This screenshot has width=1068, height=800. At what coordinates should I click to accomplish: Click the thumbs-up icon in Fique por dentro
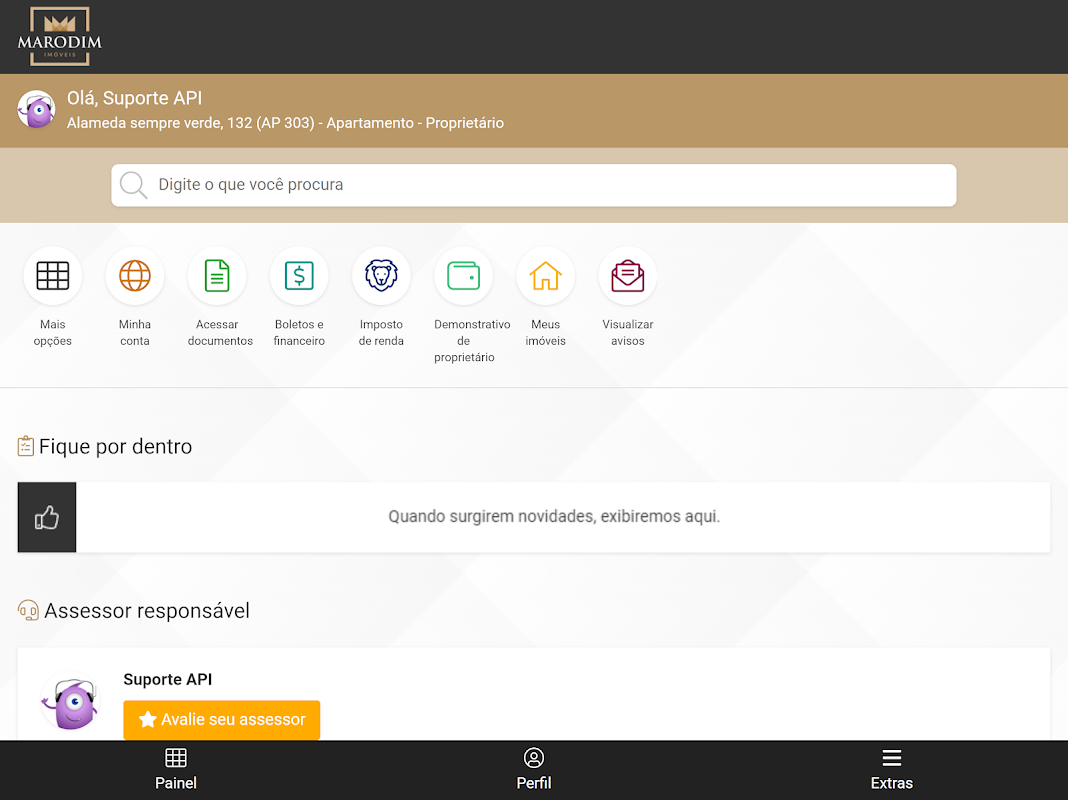[x=47, y=517]
